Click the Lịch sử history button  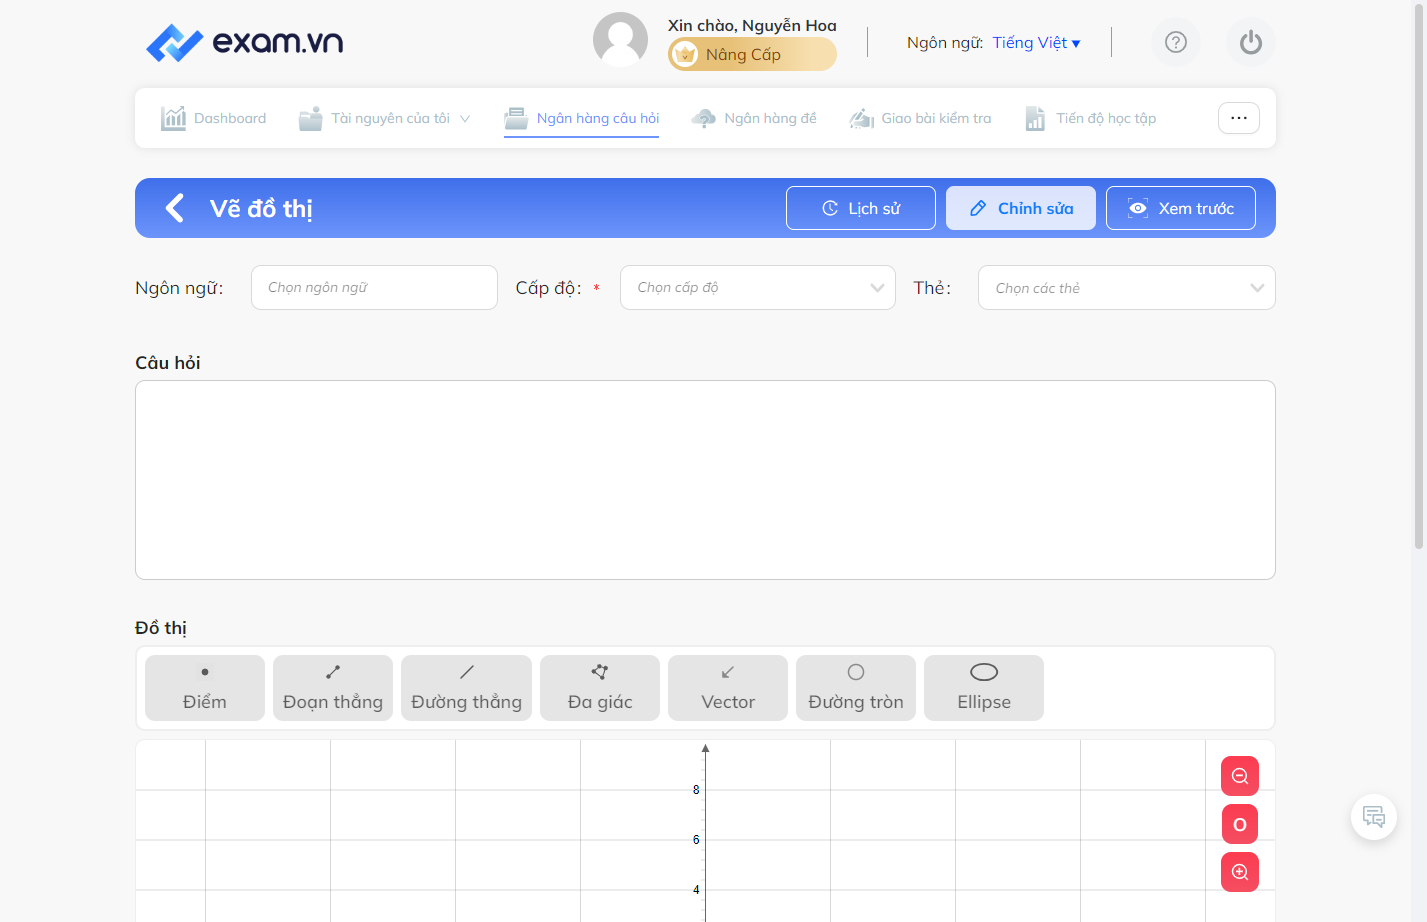pyautogui.click(x=861, y=208)
